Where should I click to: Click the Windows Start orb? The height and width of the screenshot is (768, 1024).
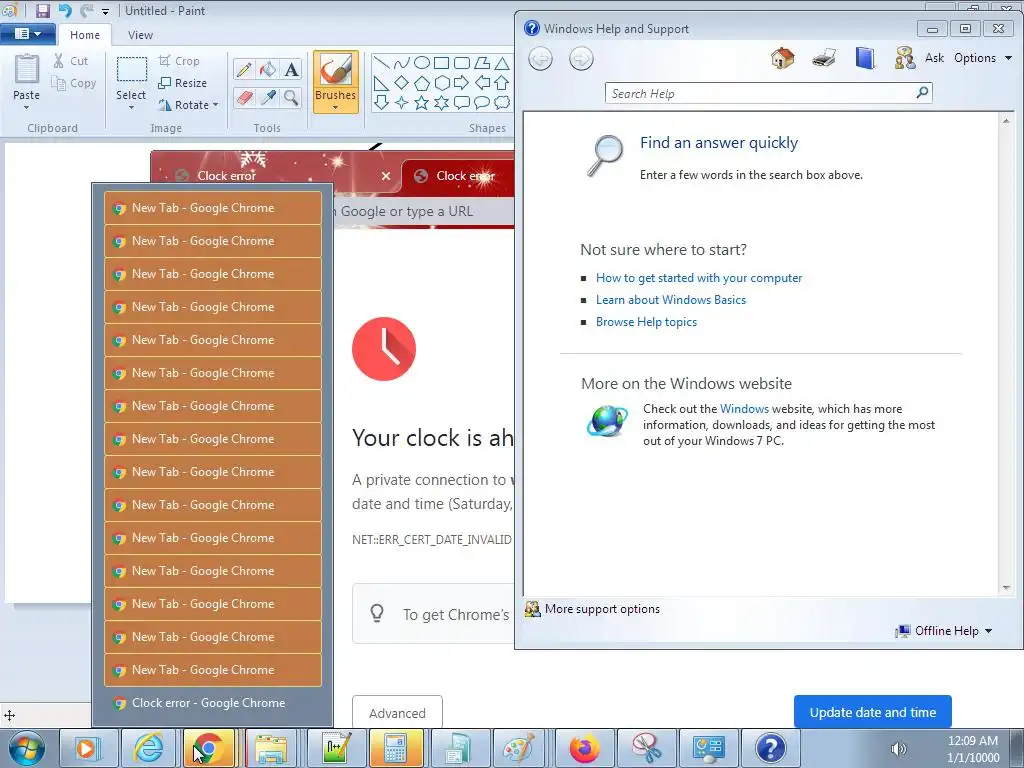(27, 748)
